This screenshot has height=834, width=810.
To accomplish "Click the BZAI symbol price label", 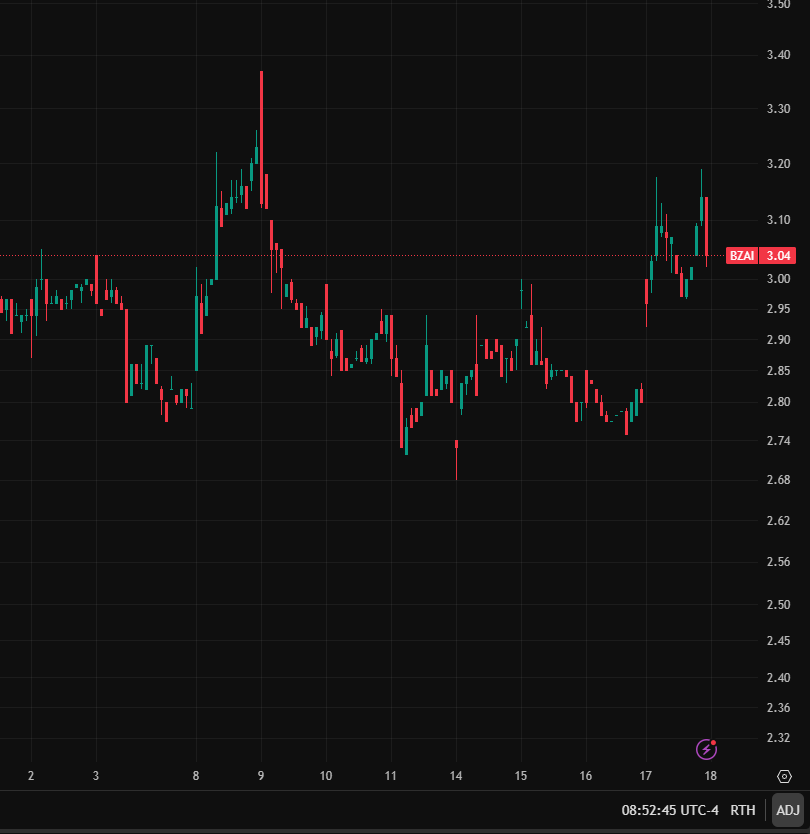I will pos(742,256).
